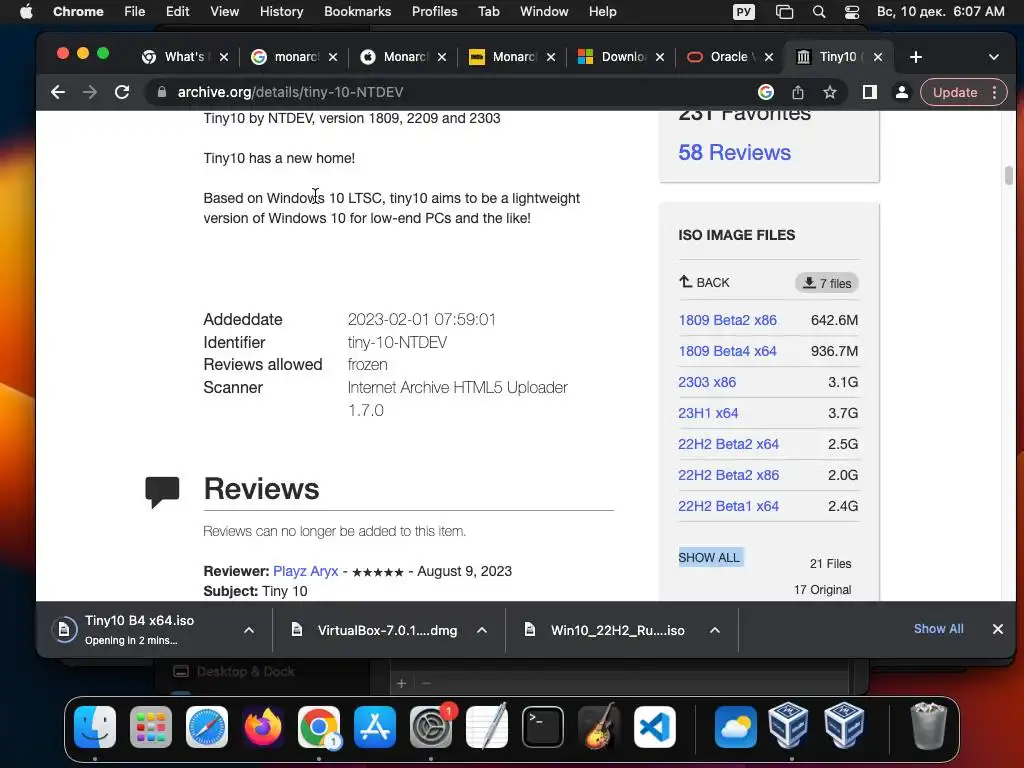Launch Visual Studio Code from the Dock
Image resolution: width=1024 pixels, height=768 pixels.
pos(655,727)
